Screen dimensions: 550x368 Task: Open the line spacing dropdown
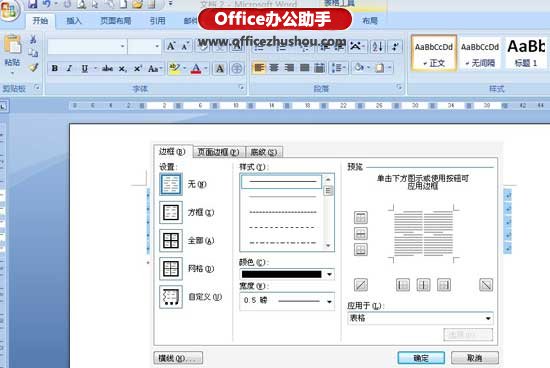339,67
